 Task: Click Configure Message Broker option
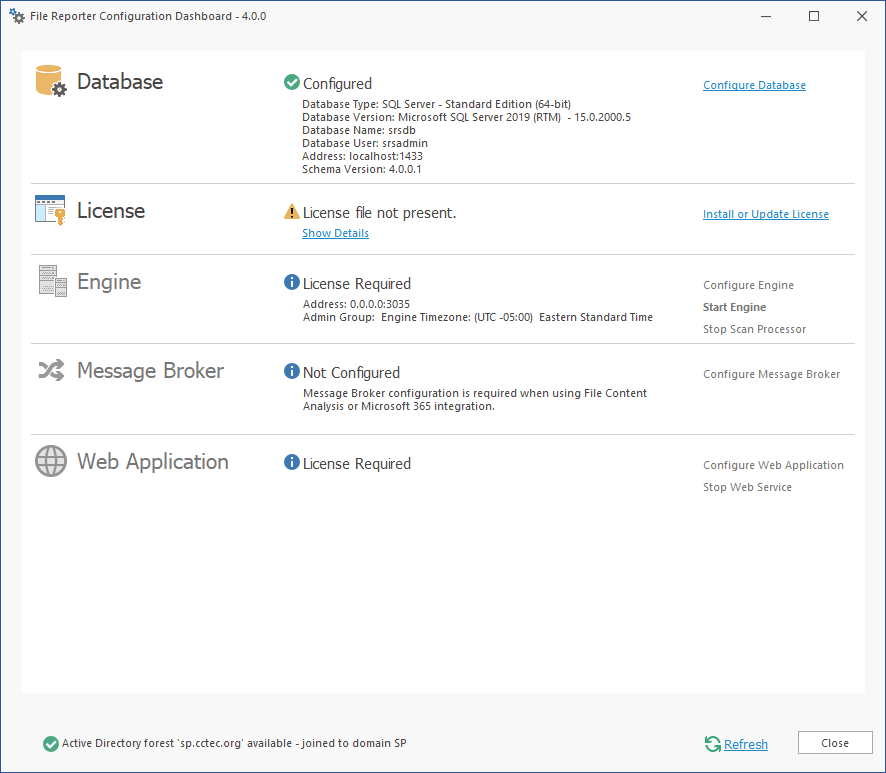click(x=771, y=374)
